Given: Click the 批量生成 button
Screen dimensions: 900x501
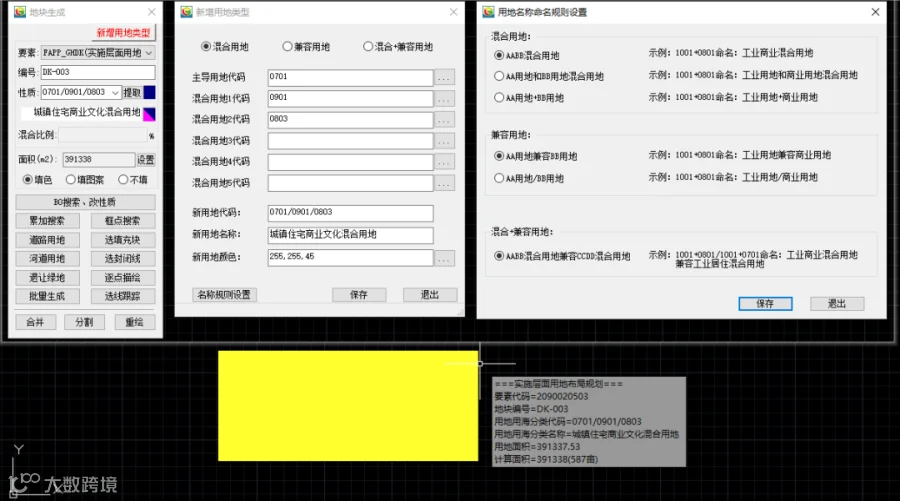Looking at the screenshot, I should [x=47, y=296].
